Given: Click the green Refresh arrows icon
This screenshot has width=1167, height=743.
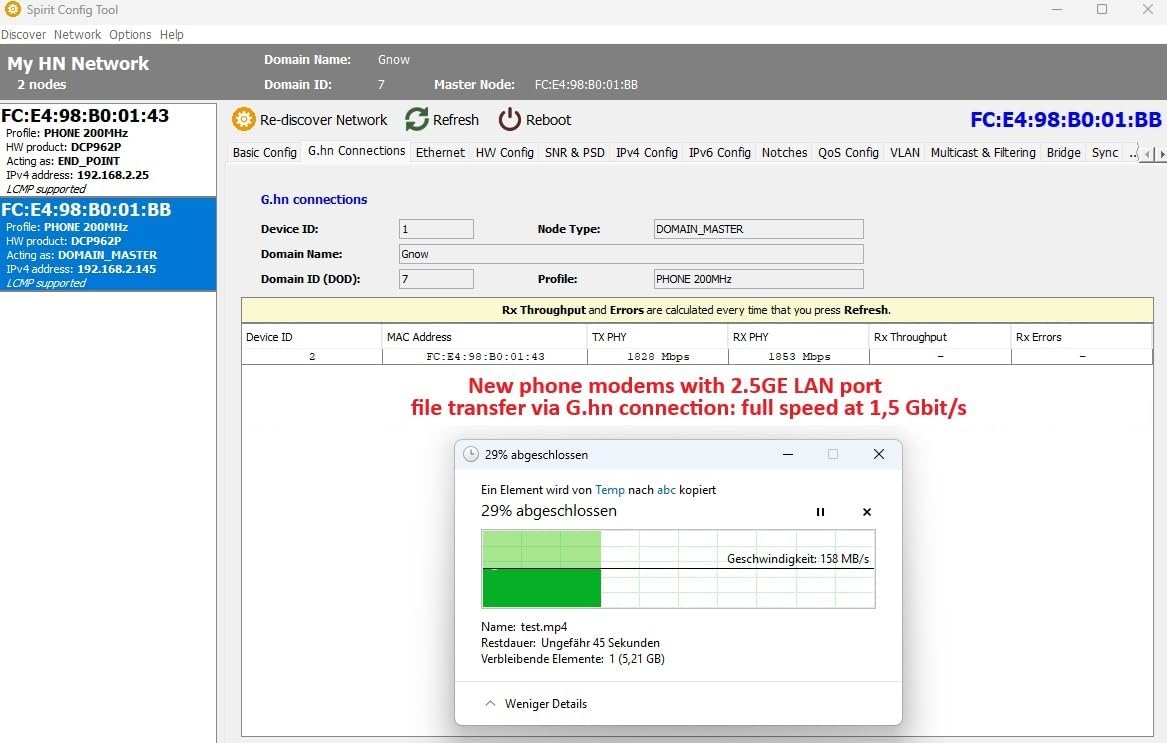Looking at the screenshot, I should point(417,119).
